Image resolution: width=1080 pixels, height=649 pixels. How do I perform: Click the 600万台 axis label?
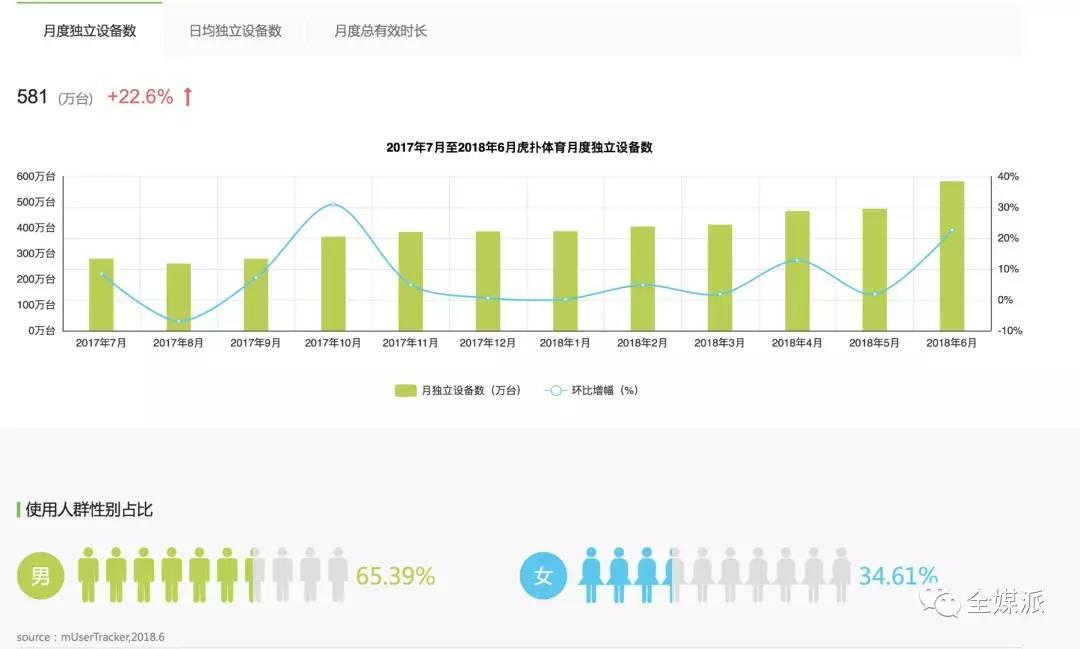click(36, 176)
